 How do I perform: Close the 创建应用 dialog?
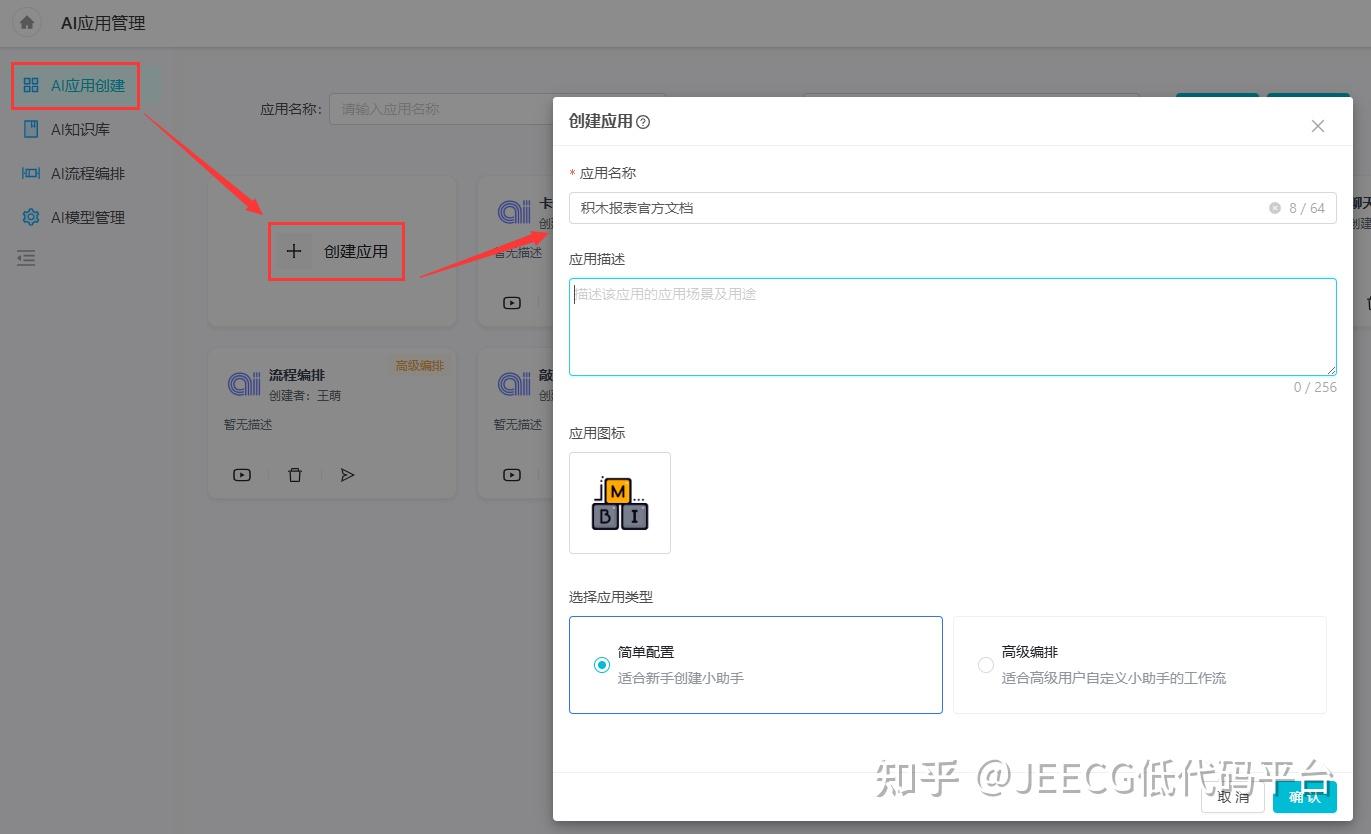[x=1318, y=126]
